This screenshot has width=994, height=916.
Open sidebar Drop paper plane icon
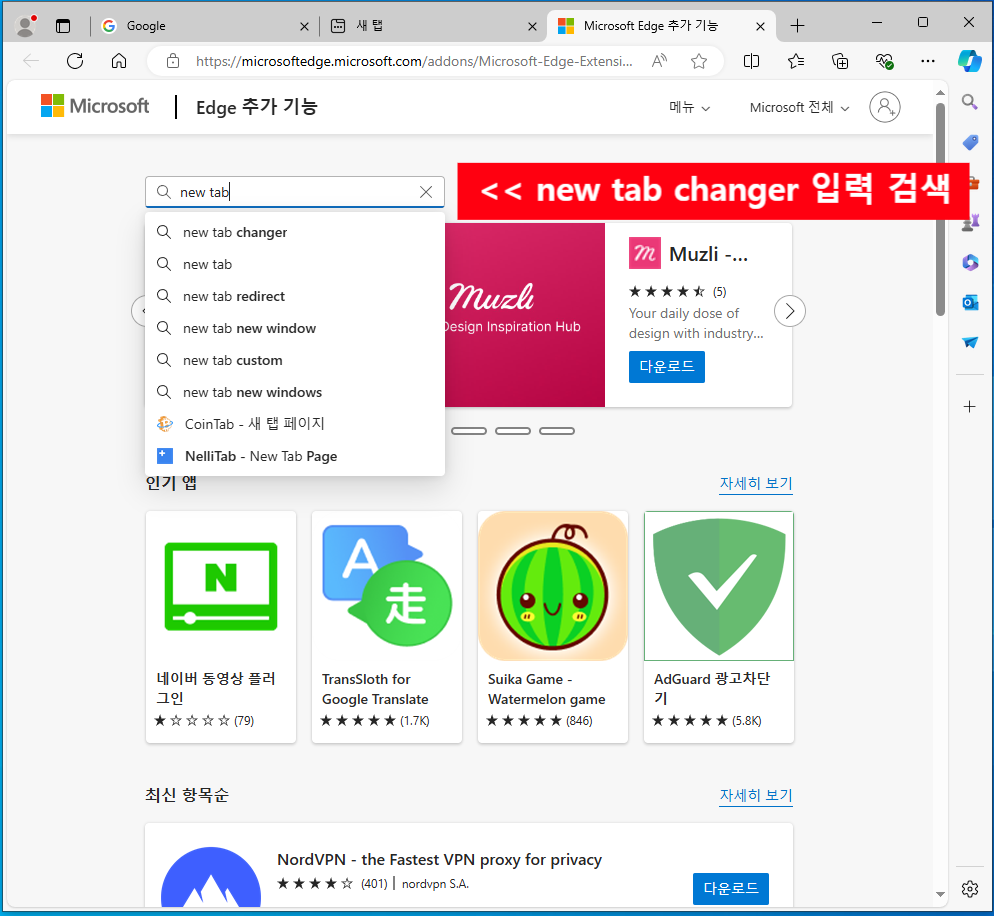point(970,342)
